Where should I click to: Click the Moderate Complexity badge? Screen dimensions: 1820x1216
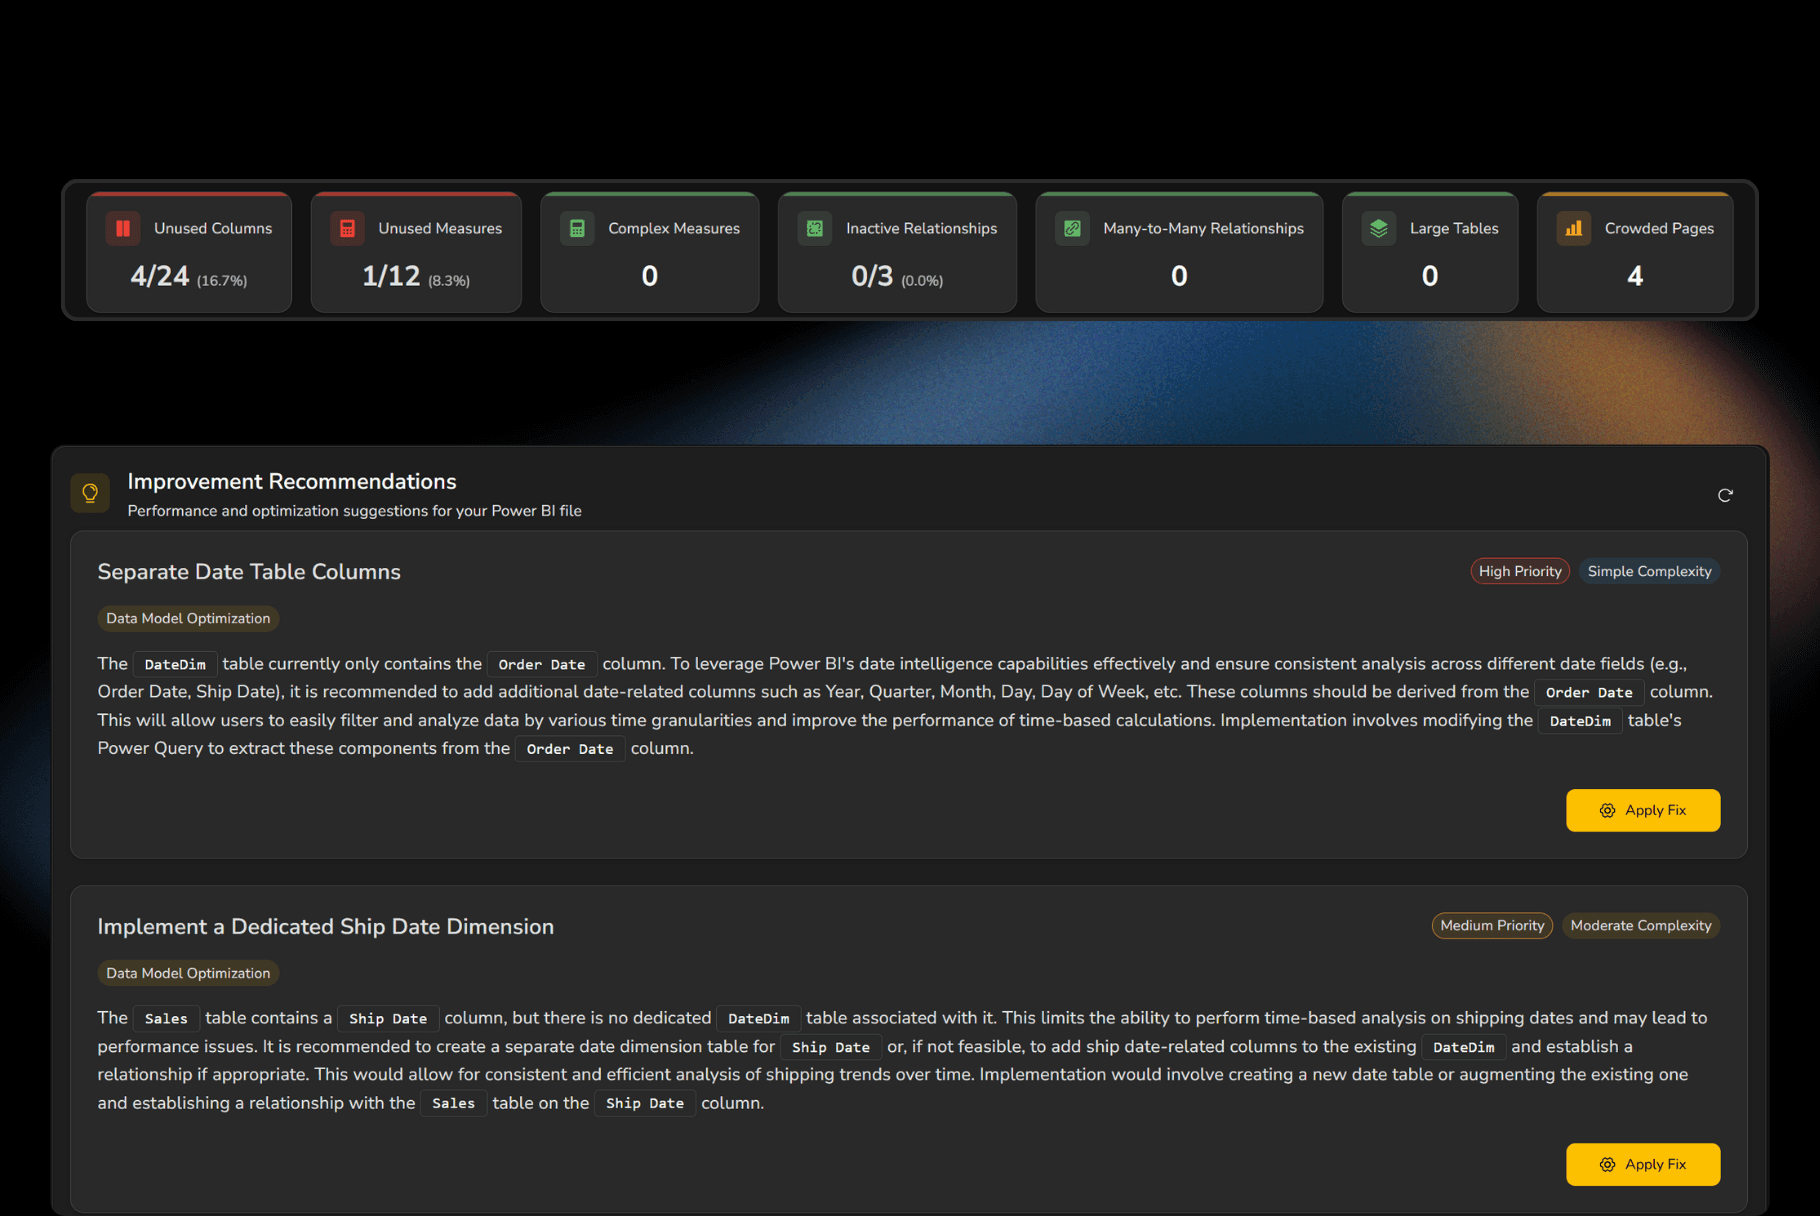tap(1641, 925)
